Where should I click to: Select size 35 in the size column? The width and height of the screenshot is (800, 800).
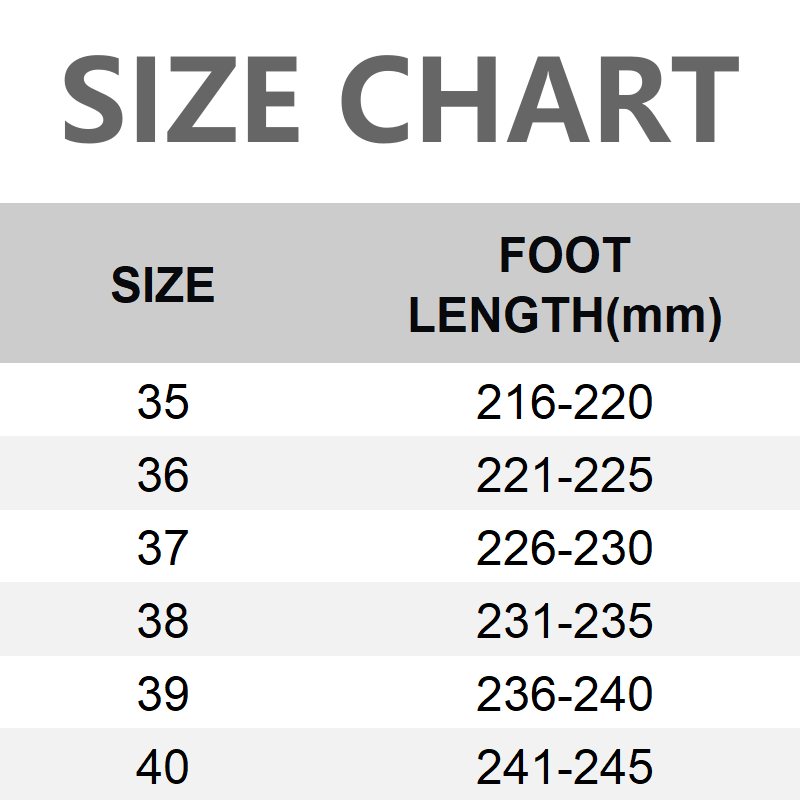tap(163, 403)
